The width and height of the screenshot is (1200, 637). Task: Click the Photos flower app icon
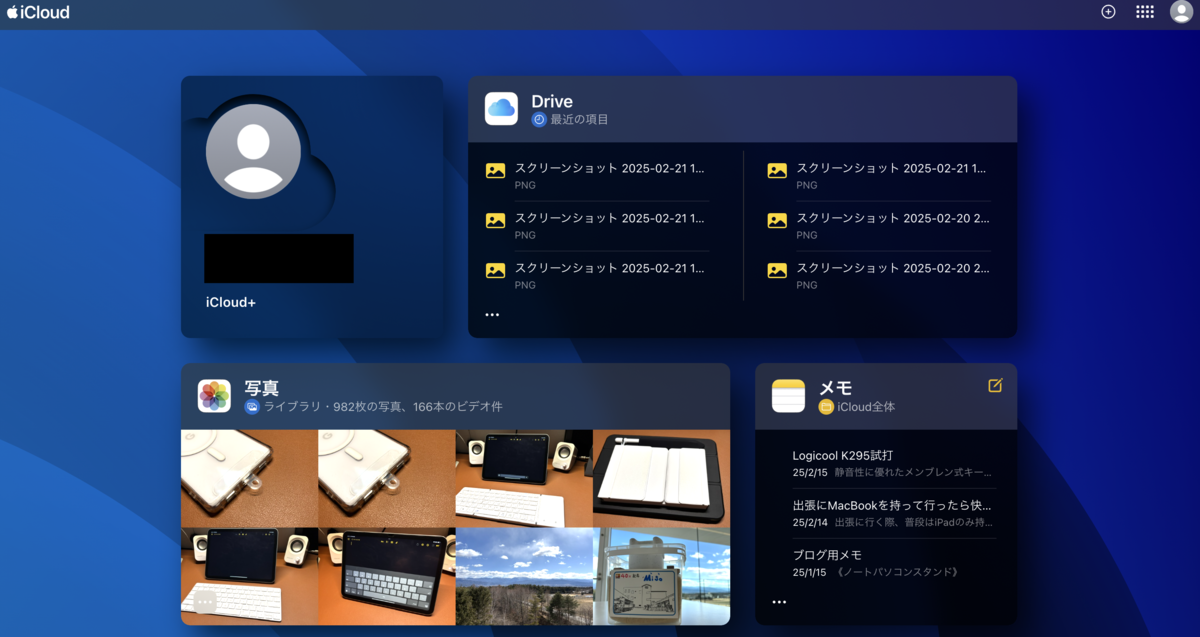click(x=214, y=396)
